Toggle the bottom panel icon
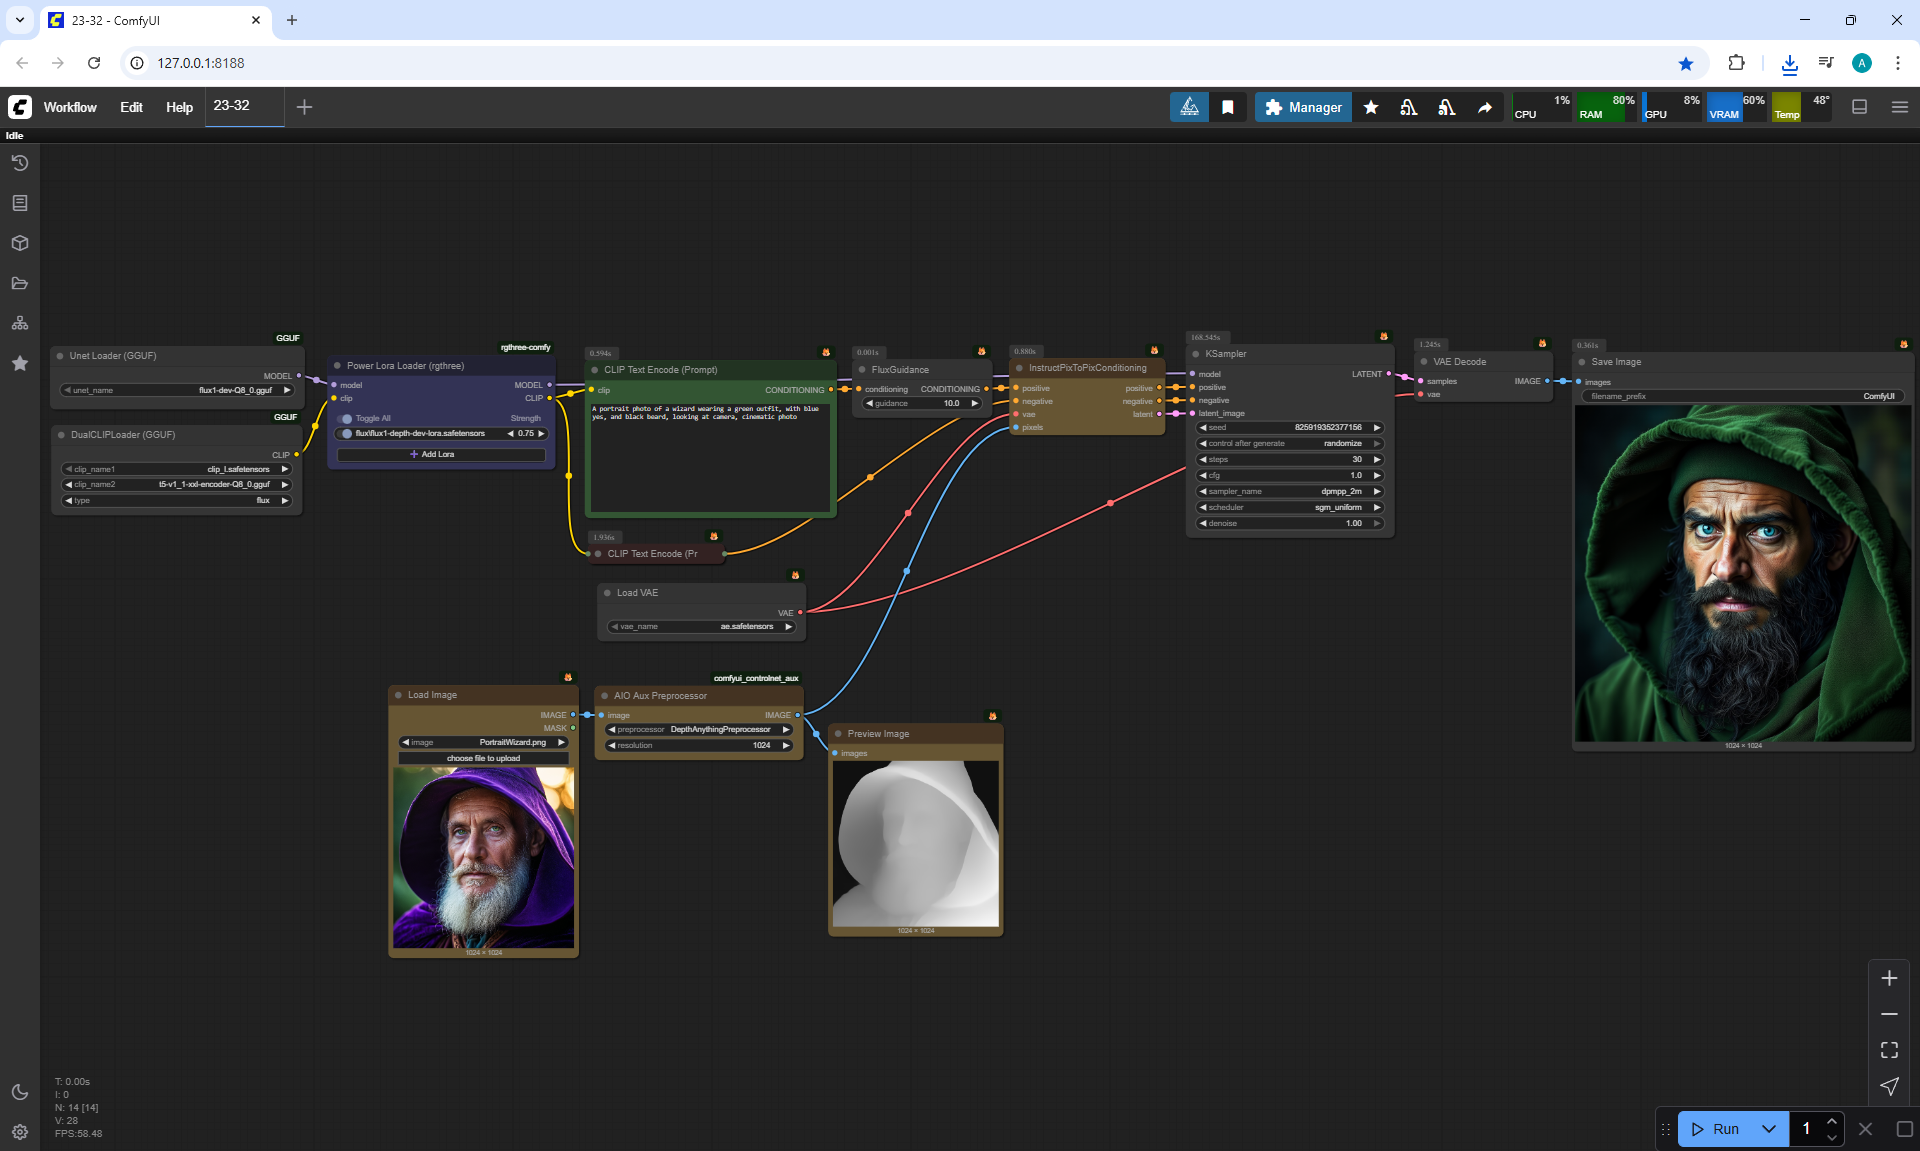 click(x=1859, y=107)
